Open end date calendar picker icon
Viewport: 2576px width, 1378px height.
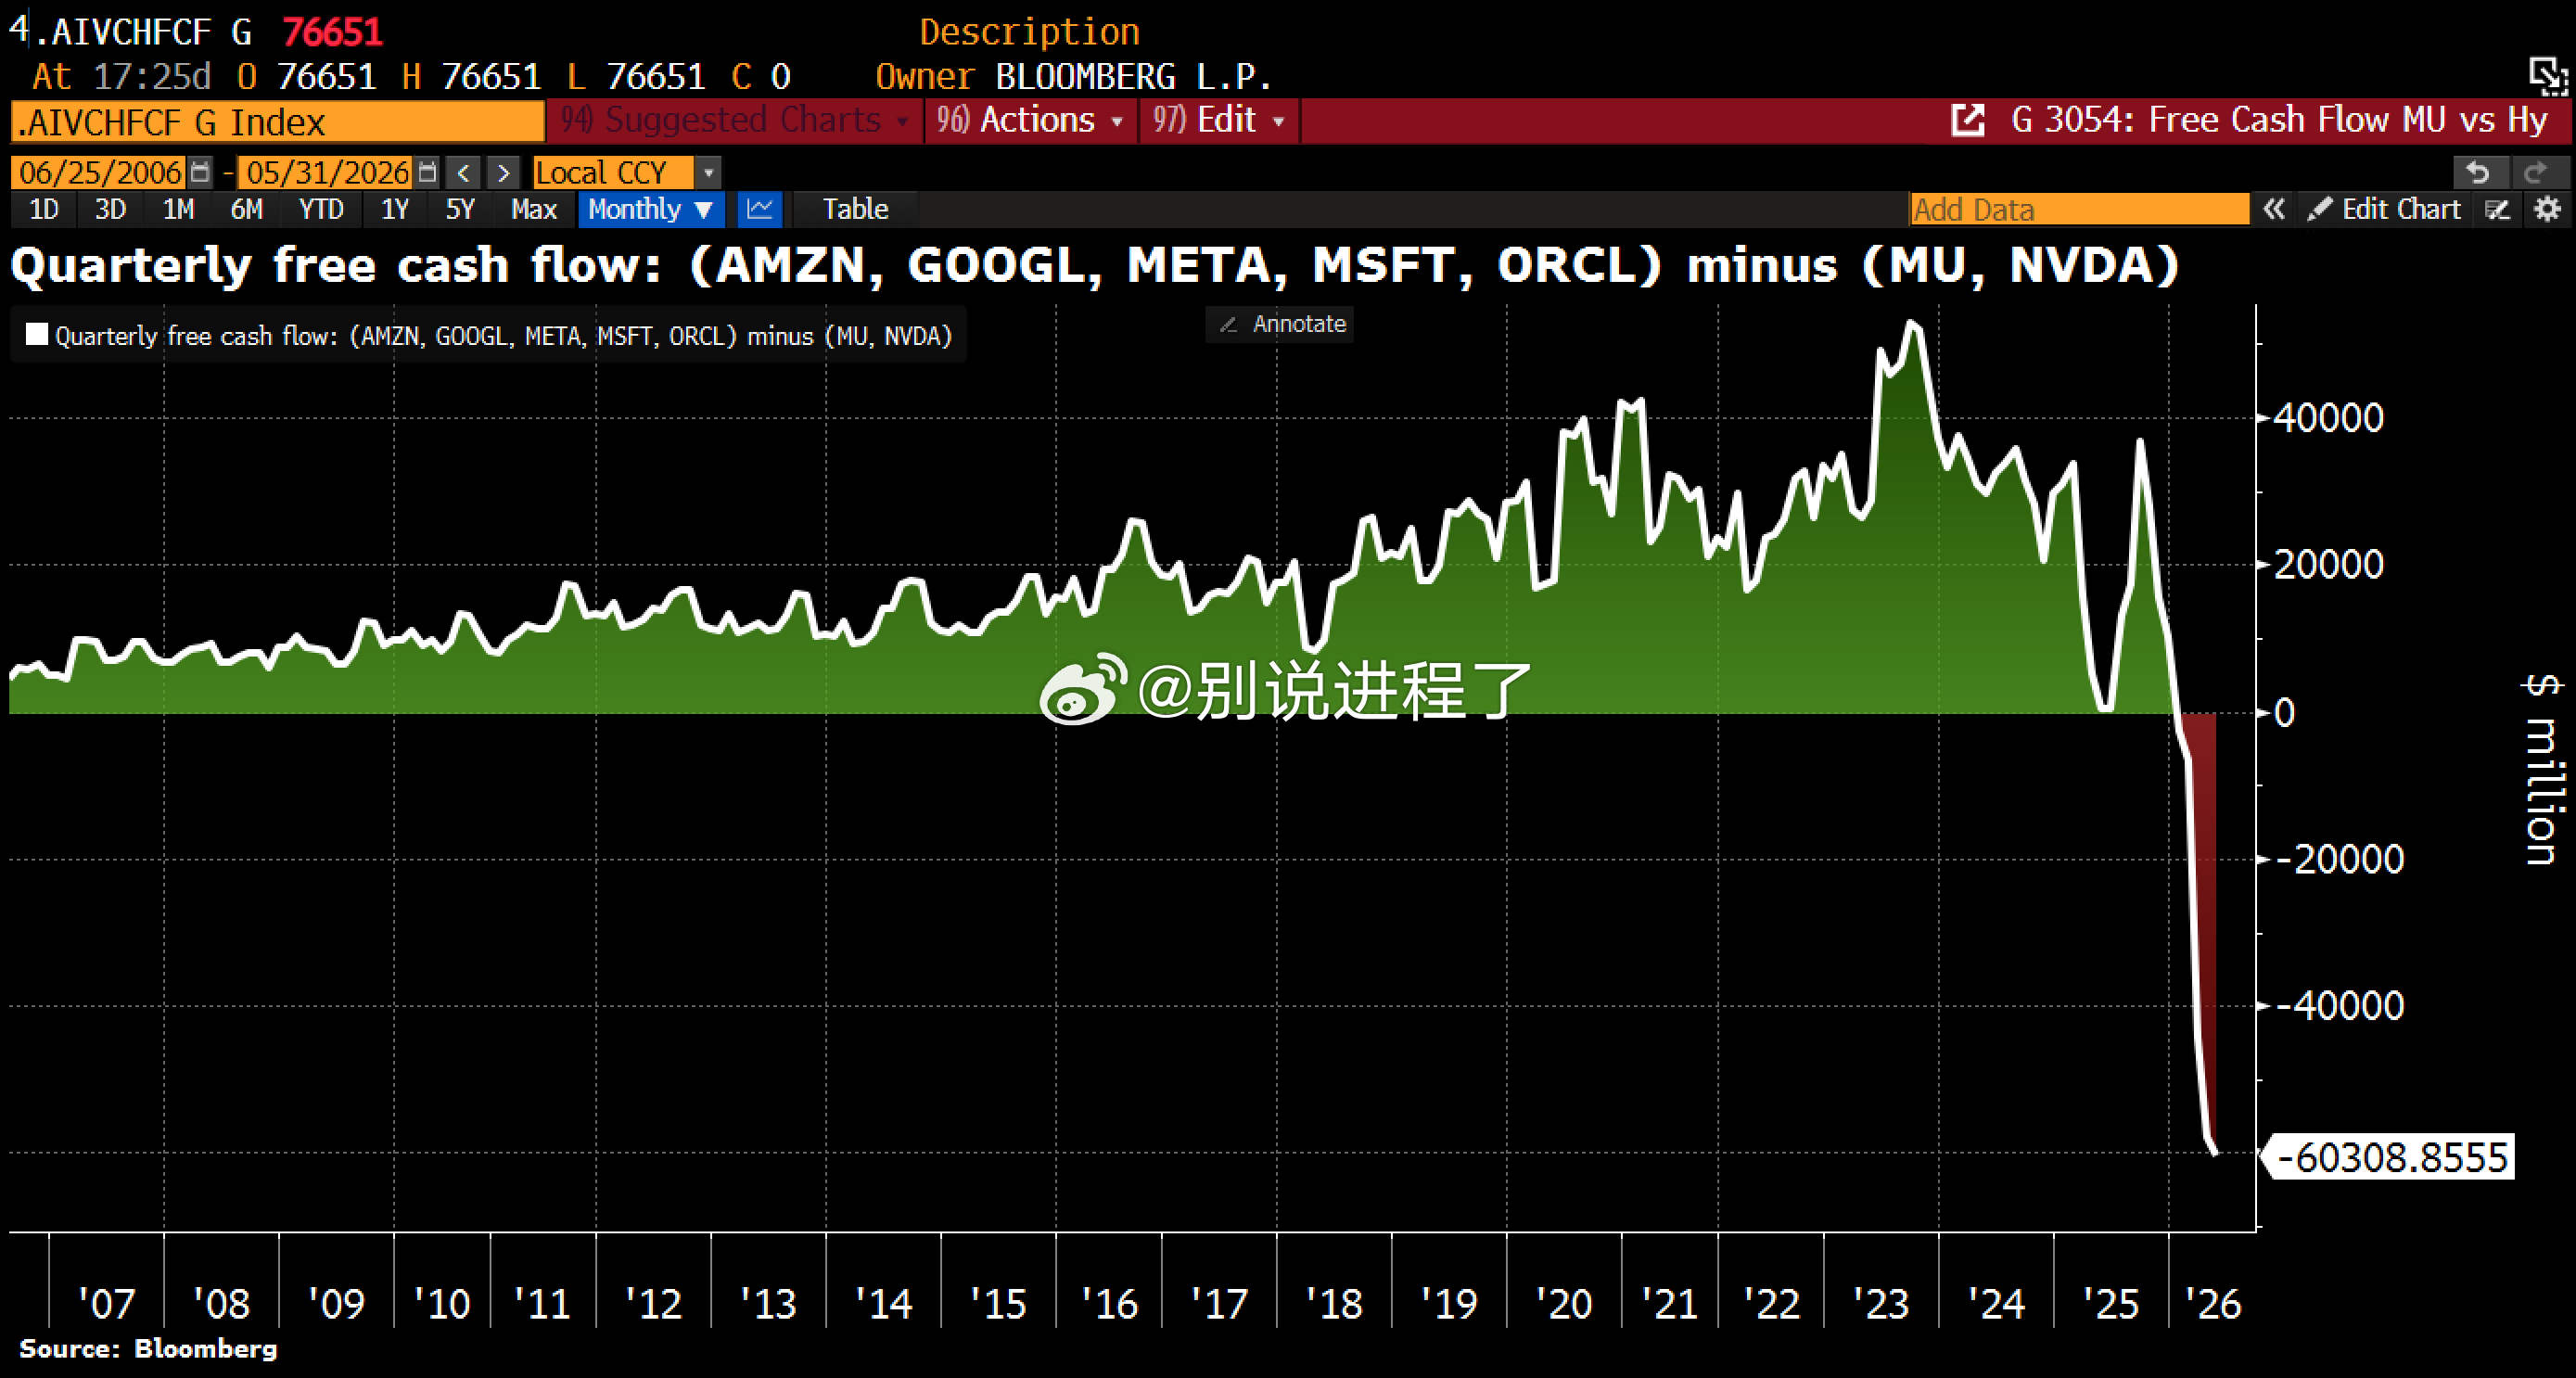tap(427, 173)
